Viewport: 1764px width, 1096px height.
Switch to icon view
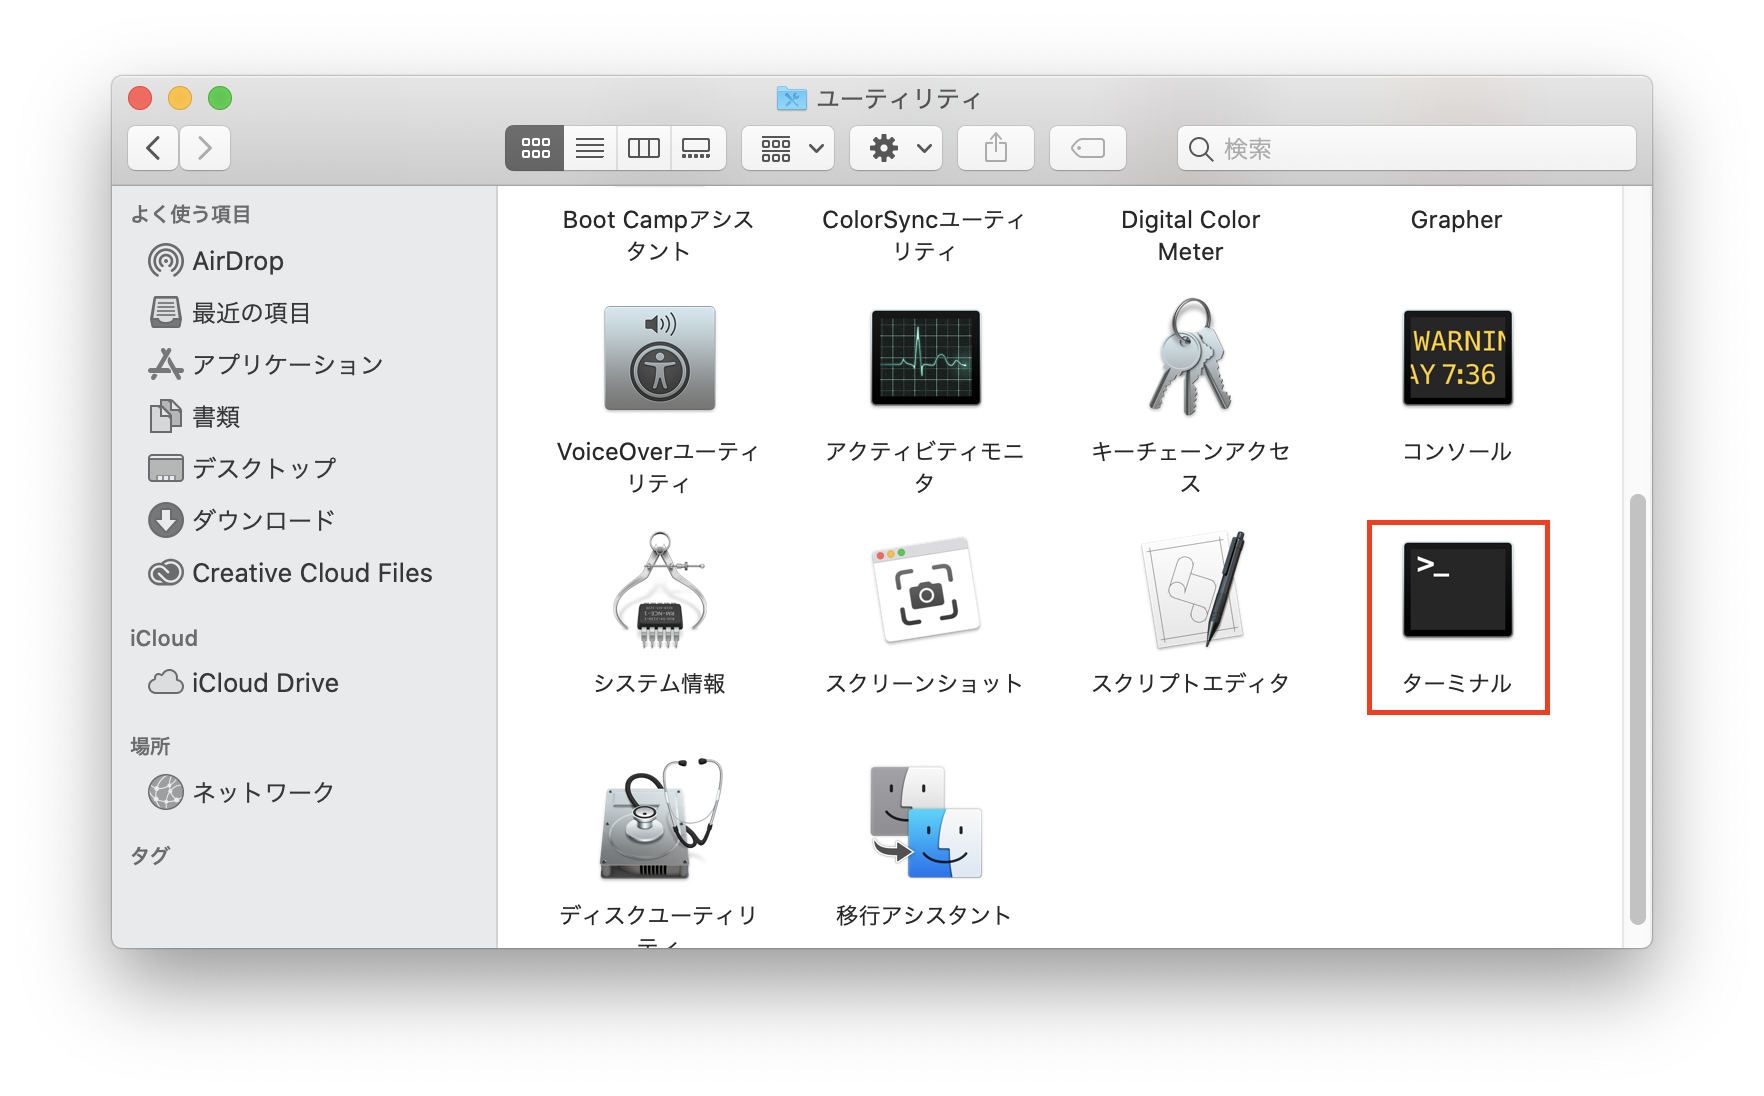coord(535,148)
